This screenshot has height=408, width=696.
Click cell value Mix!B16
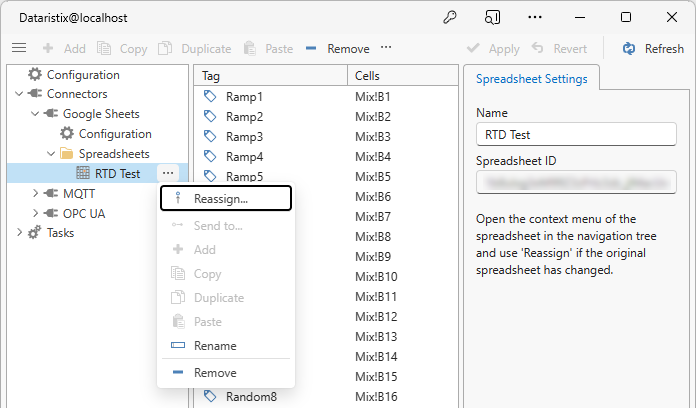[x=376, y=396]
